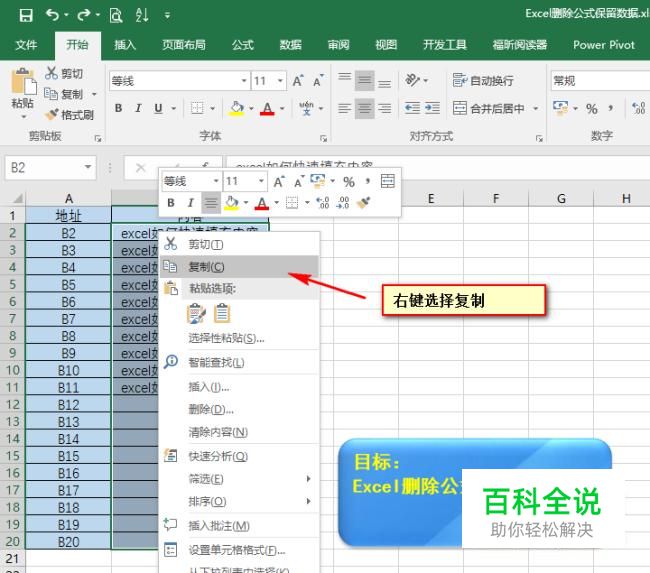
Task: Click mini toolbar merge cells table icon
Action: (388, 181)
